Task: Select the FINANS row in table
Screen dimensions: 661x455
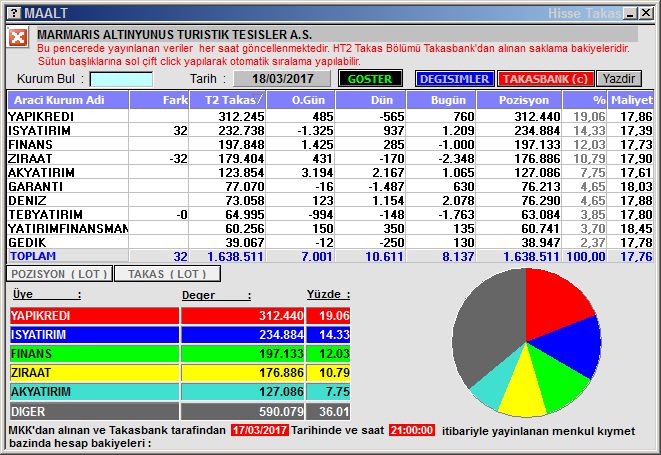Action: (x=330, y=144)
